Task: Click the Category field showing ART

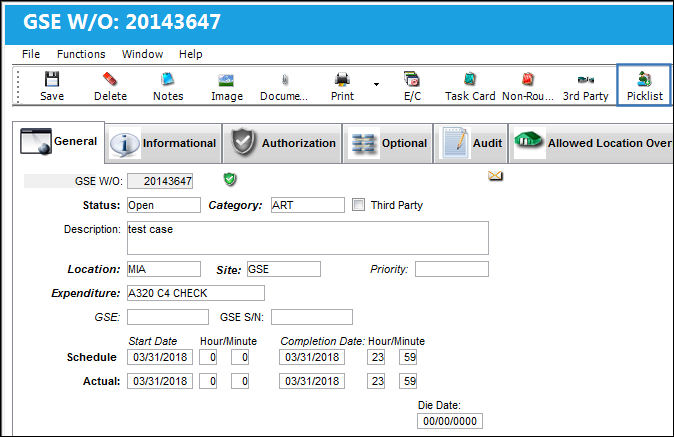Action: click(308, 205)
